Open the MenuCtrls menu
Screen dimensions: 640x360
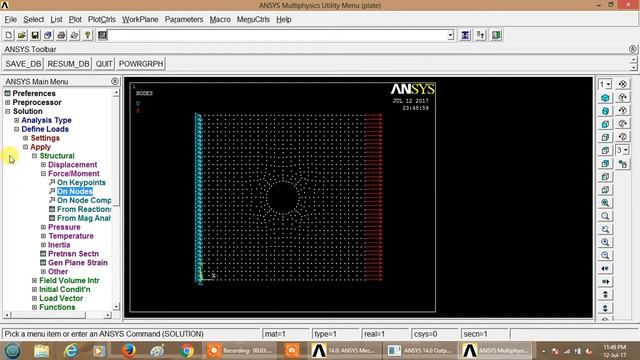pyautogui.click(x=253, y=19)
